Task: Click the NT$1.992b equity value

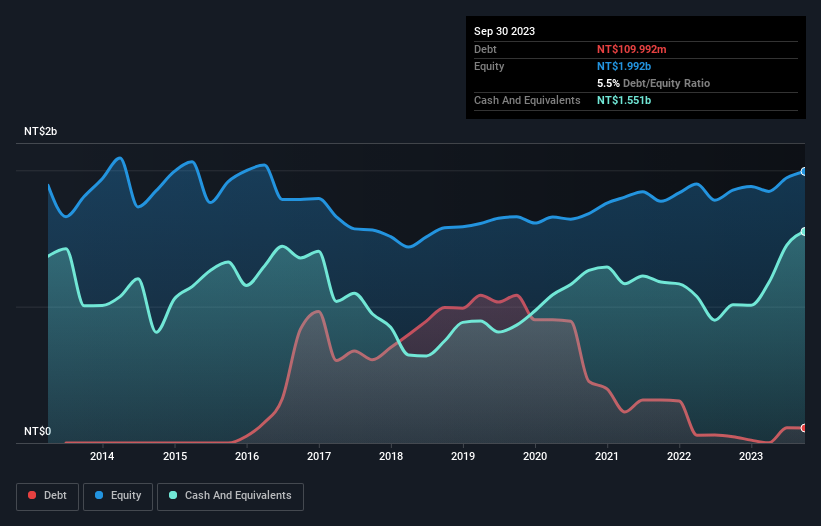Action: 624,66
